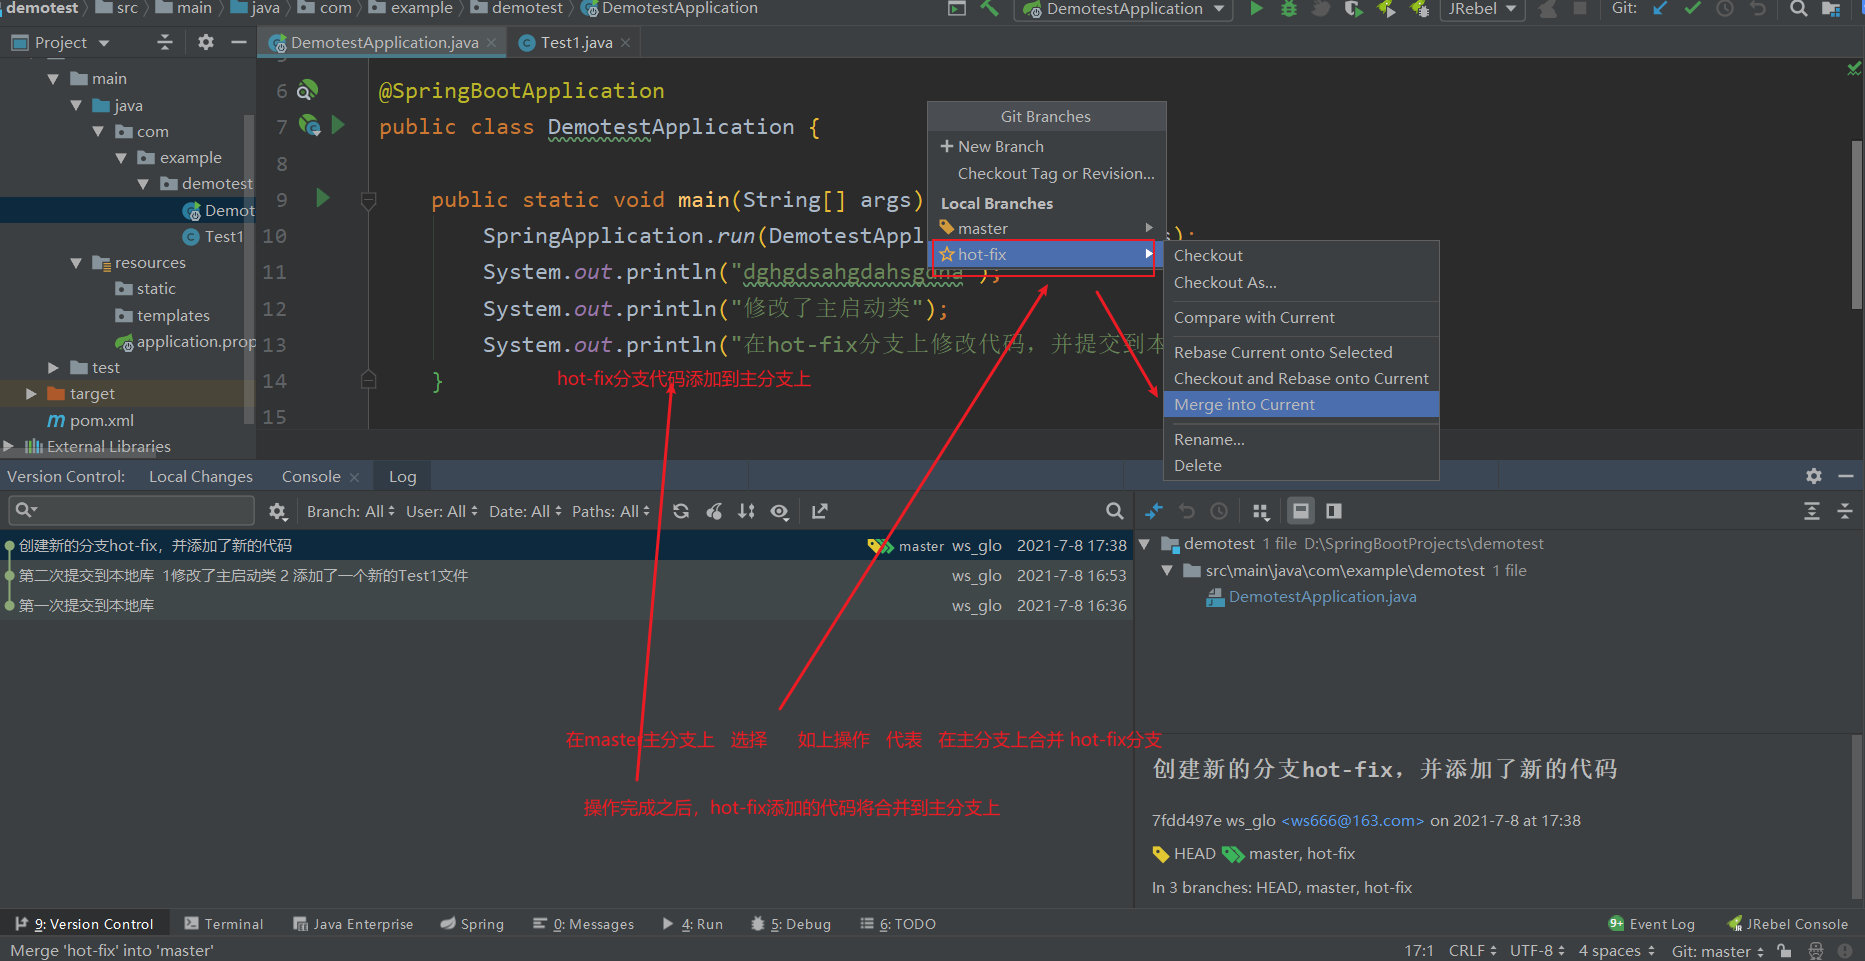Select Rebase Current onto Selected

coord(1301,352)
